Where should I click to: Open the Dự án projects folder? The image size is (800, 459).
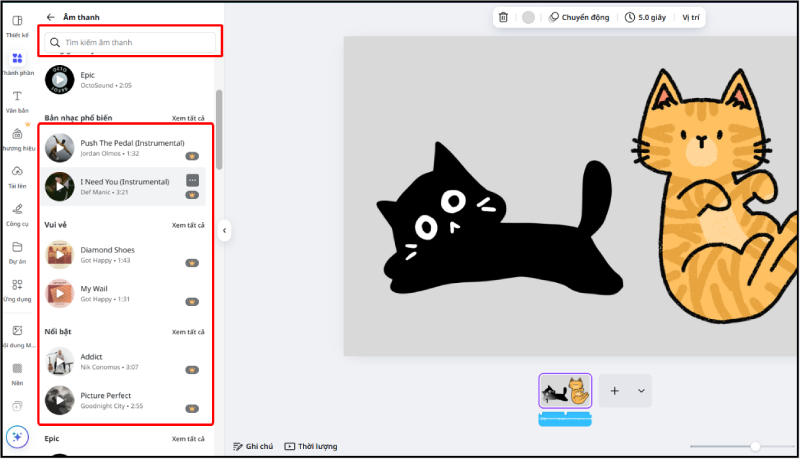[17, 251]
